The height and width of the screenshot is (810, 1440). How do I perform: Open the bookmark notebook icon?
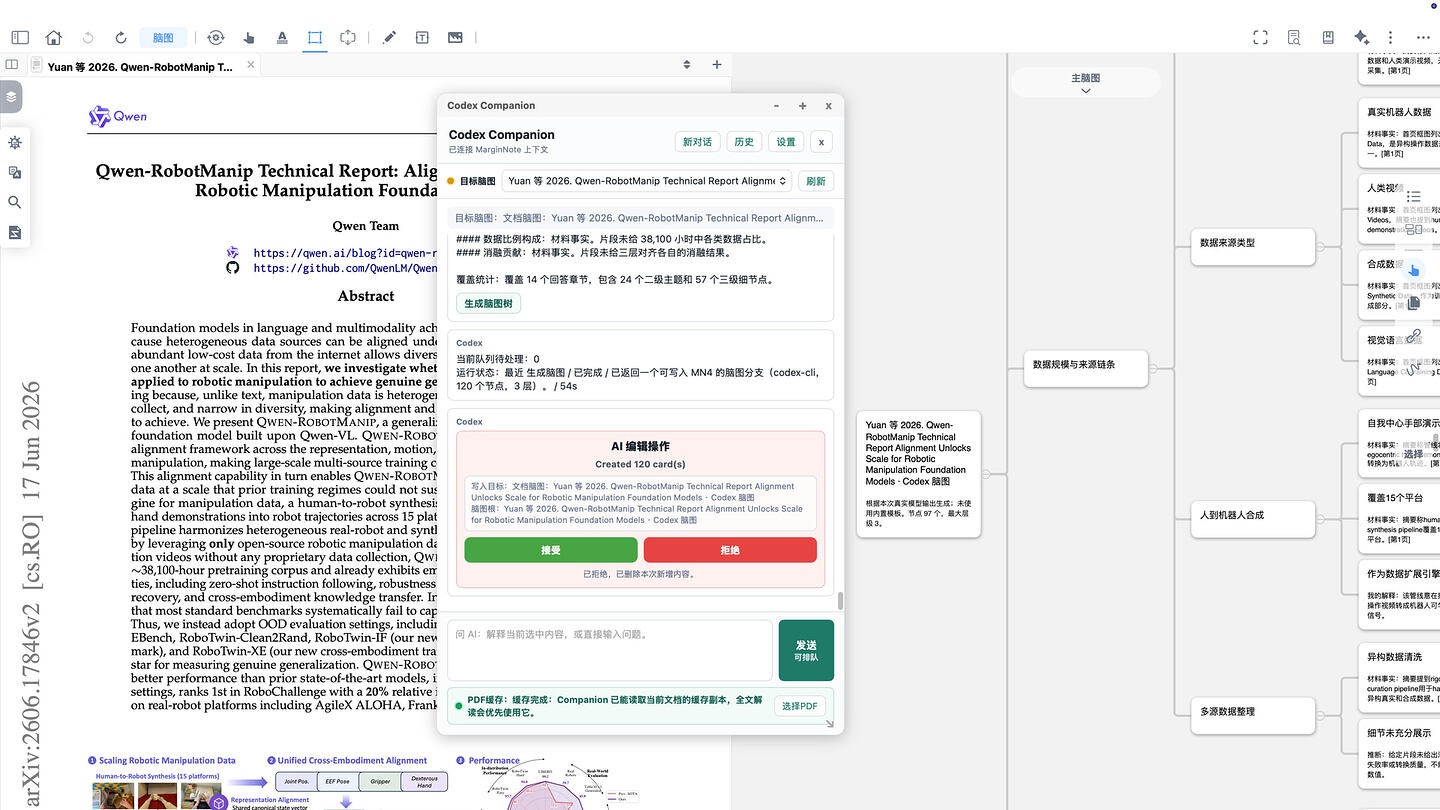(1328, 37)
